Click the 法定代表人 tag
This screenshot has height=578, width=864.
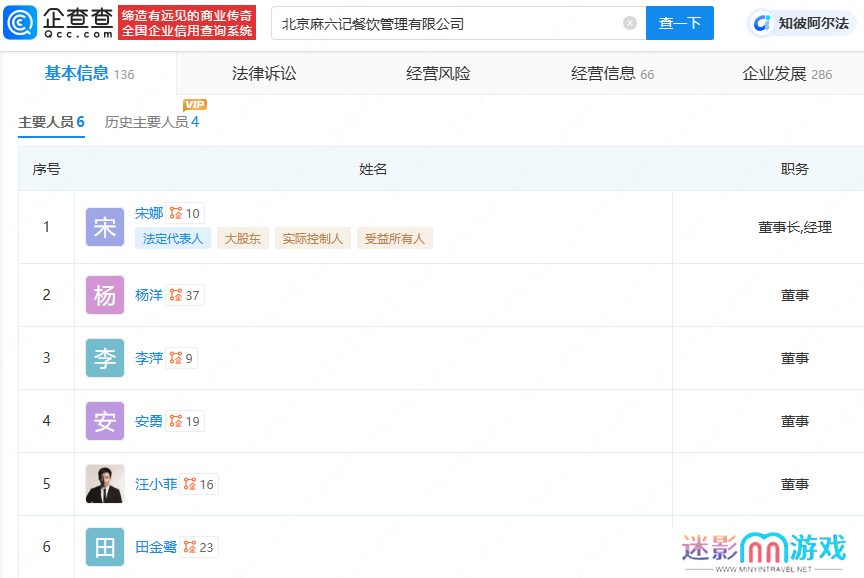coord(172,238)
